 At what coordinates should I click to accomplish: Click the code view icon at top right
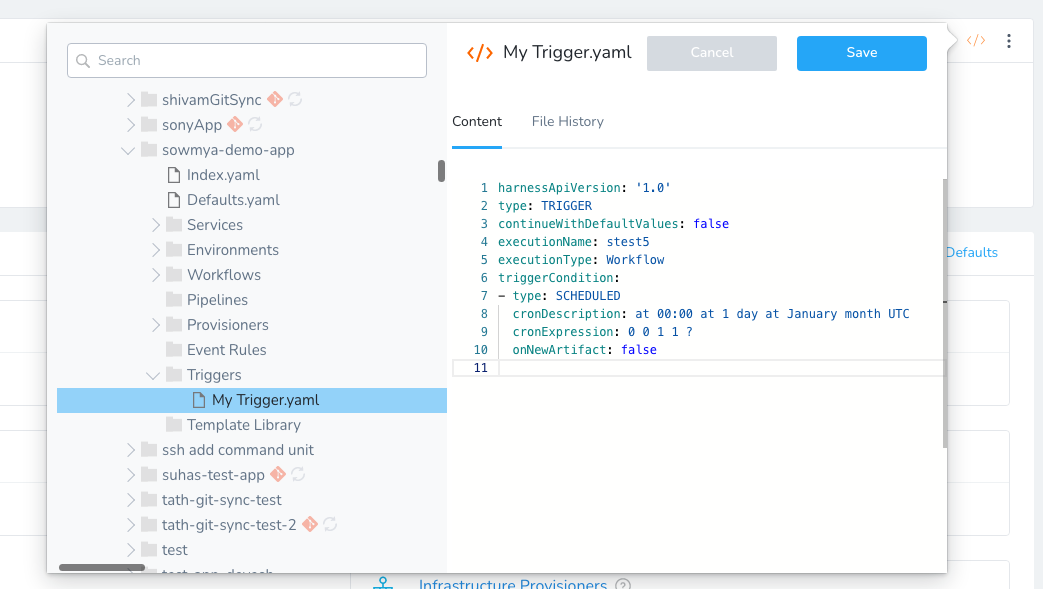point(976,41)
